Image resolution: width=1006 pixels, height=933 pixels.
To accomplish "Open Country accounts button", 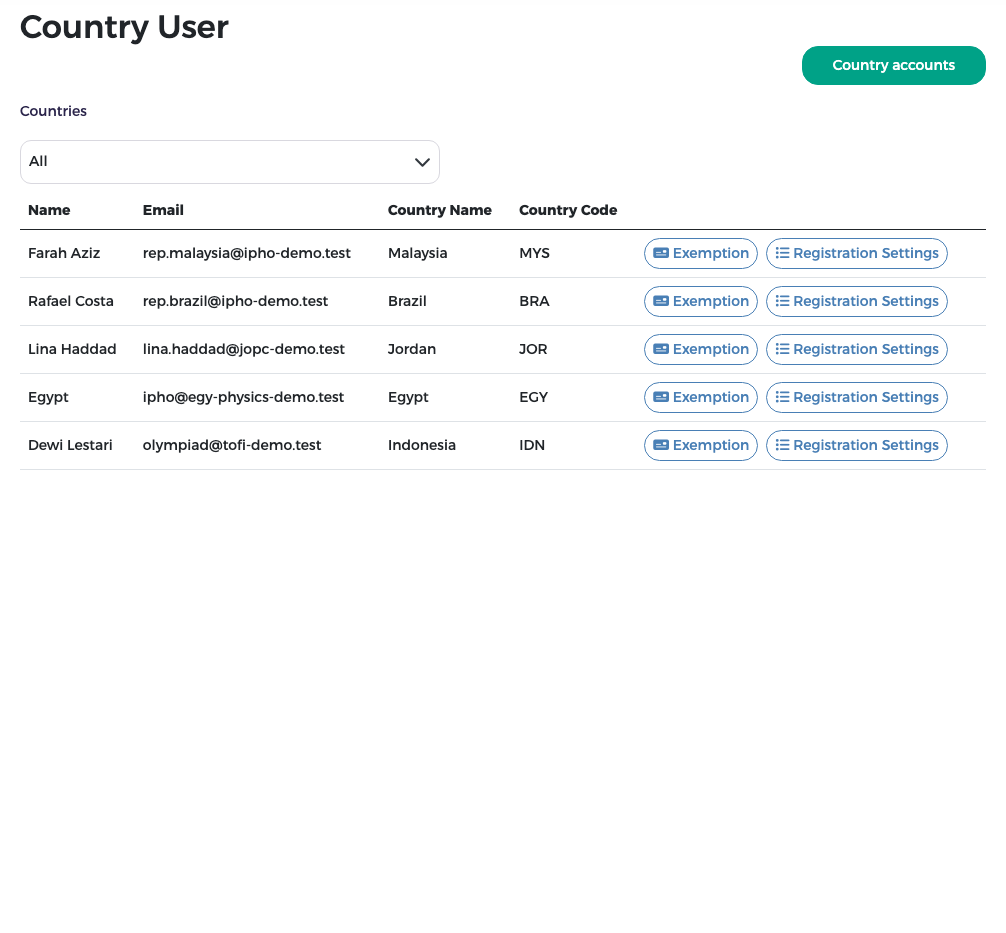I will click(x=894, y=65).
